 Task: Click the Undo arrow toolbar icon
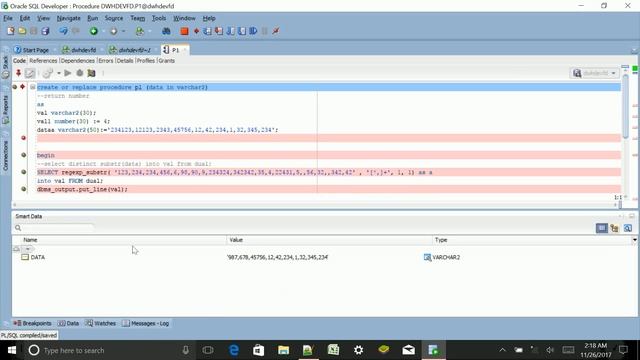63,31
